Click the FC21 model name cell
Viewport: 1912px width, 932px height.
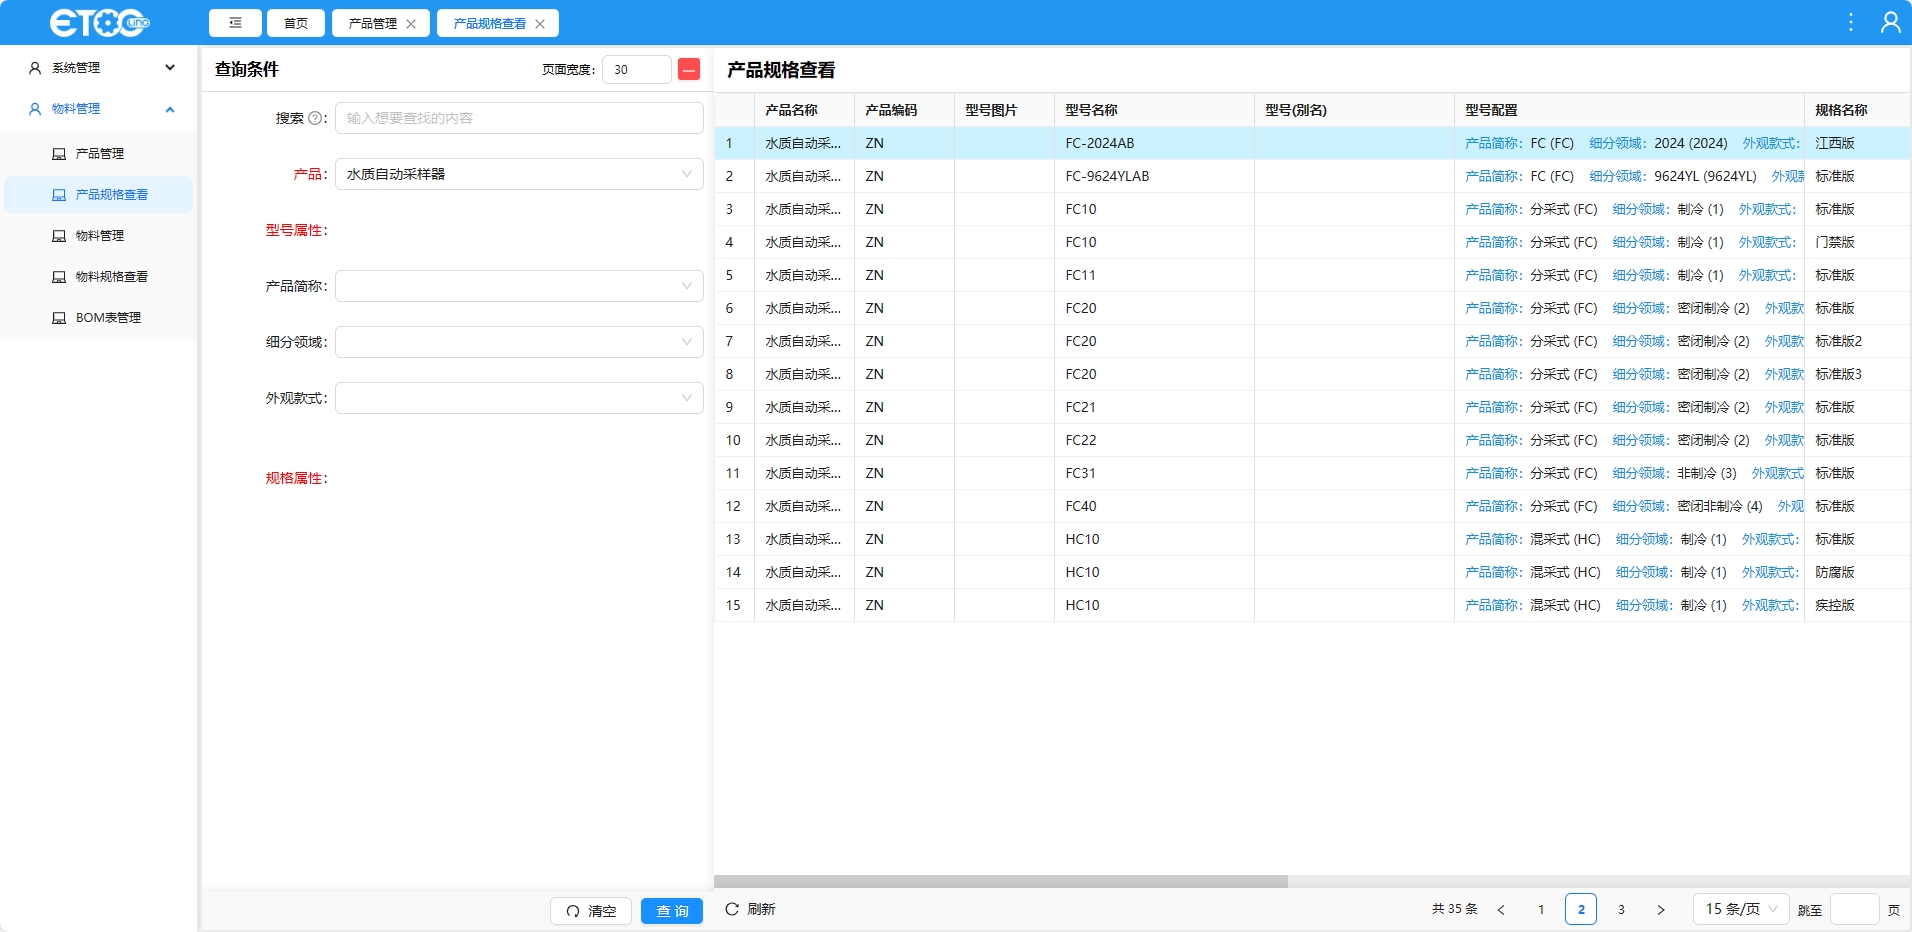point(1155,407)
